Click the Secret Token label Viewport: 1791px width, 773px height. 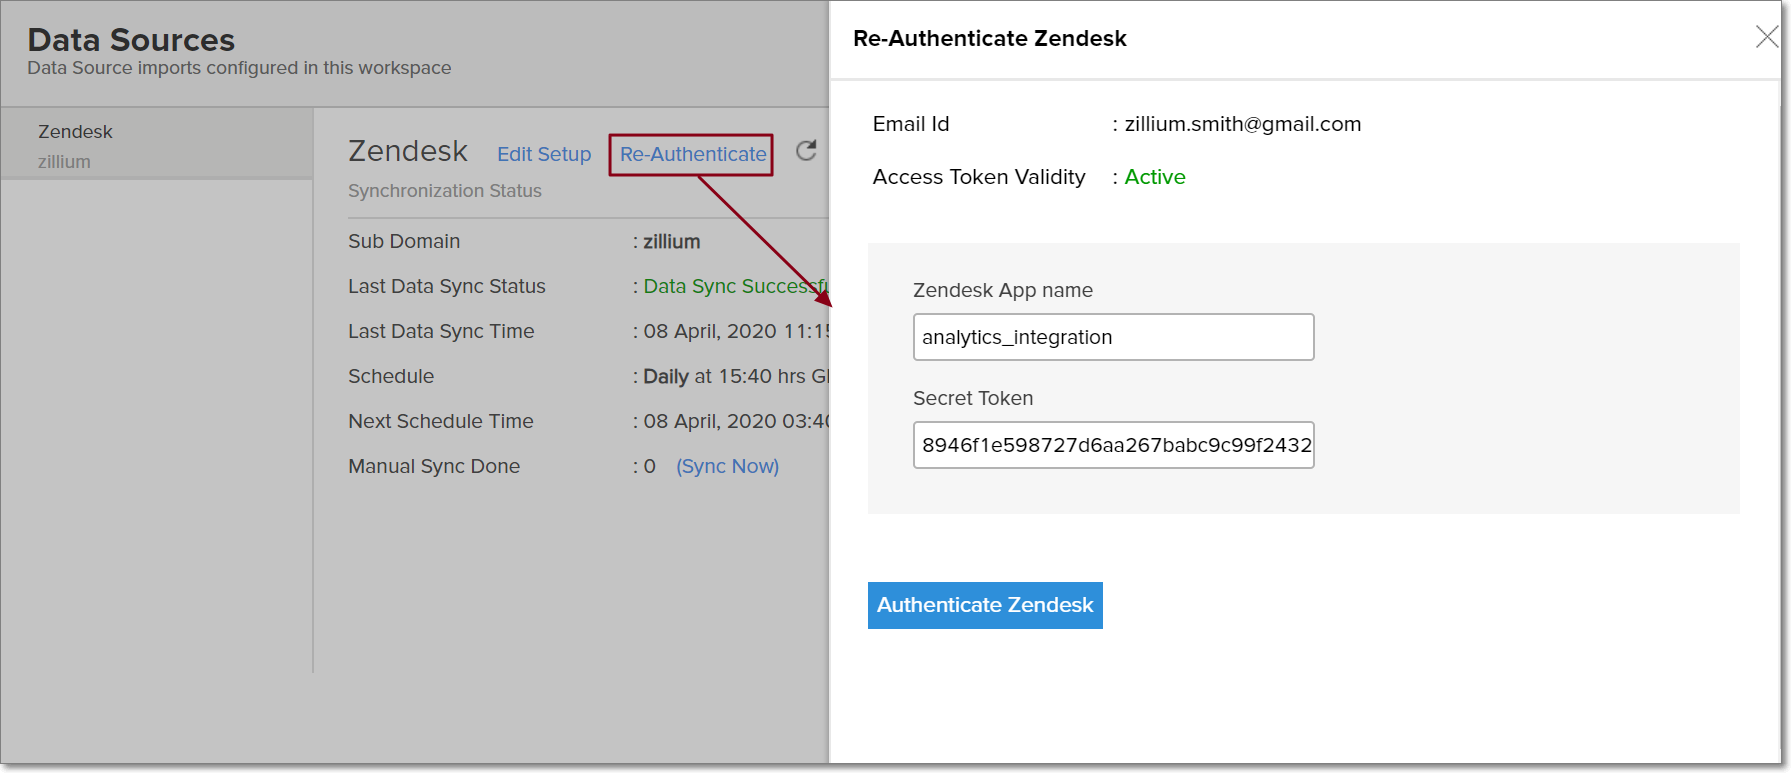(972, 398)
